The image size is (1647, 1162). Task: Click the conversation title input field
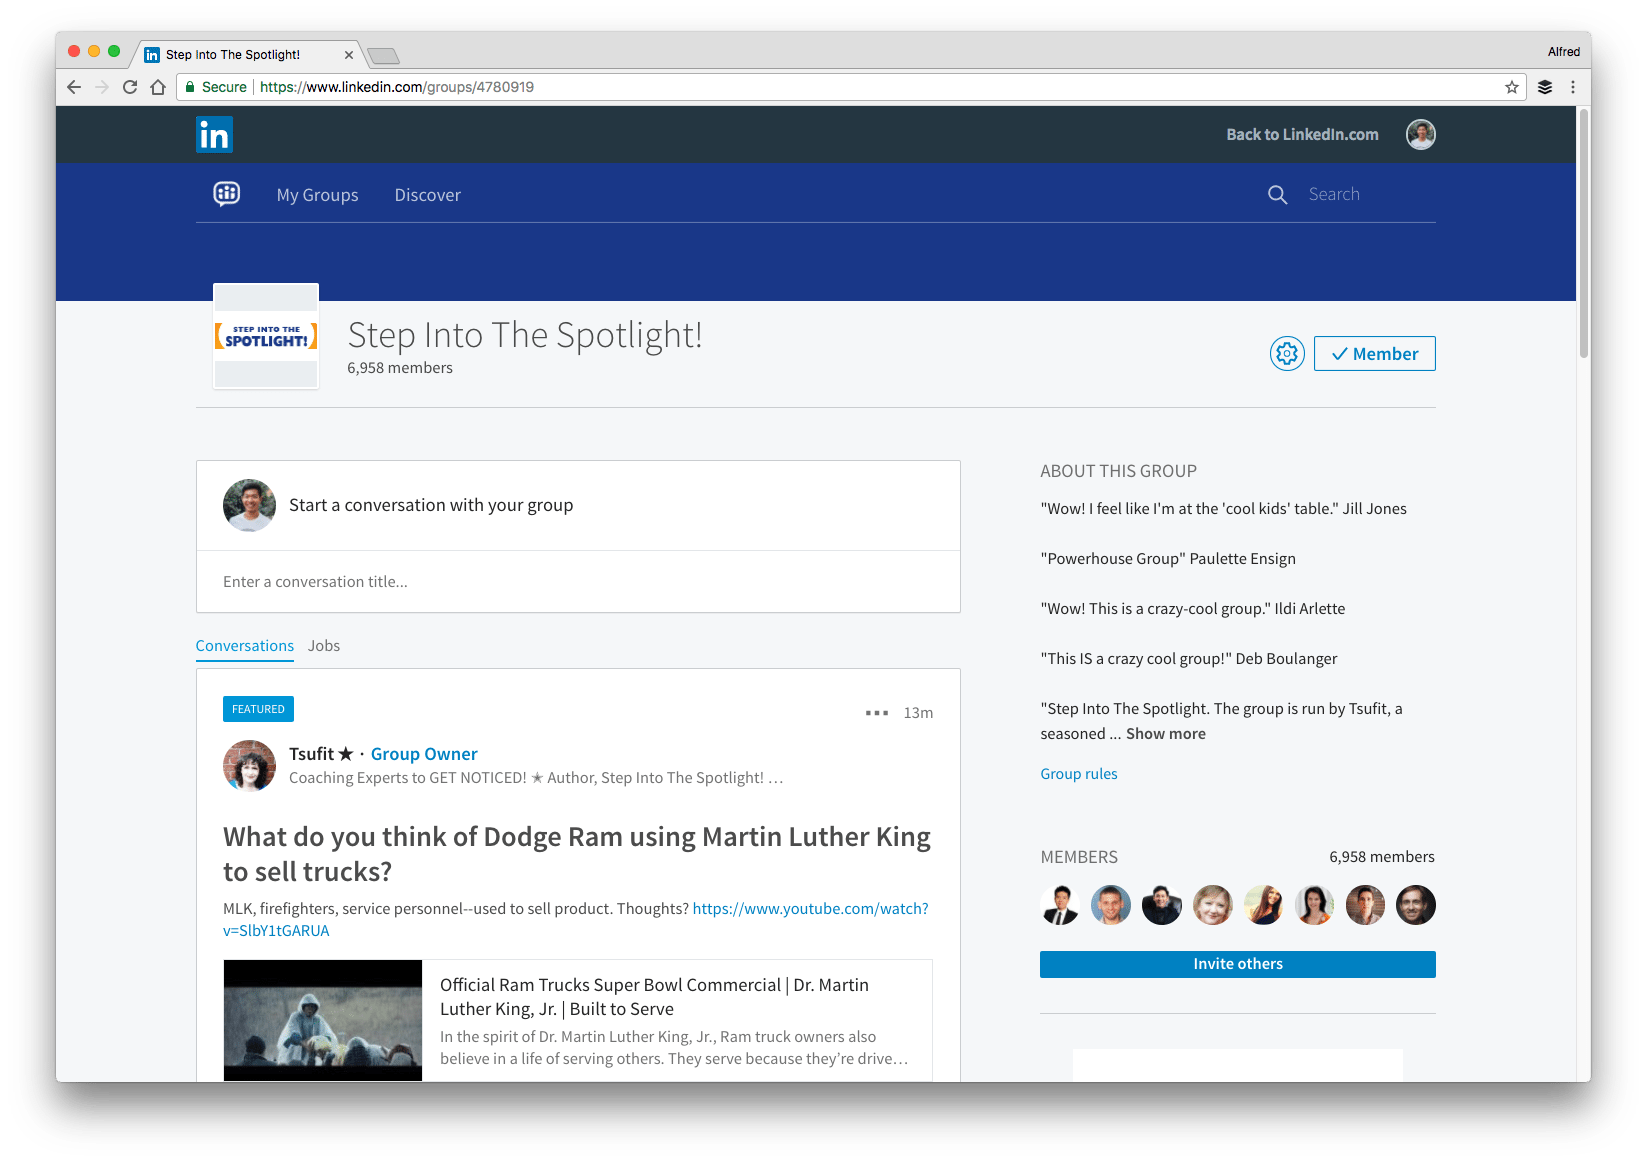click(x=578, y=582)
